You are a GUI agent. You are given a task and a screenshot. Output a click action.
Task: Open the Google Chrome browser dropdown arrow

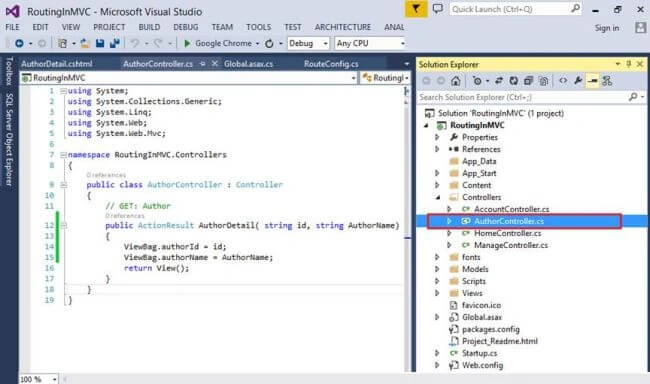[x=257, y=43]
